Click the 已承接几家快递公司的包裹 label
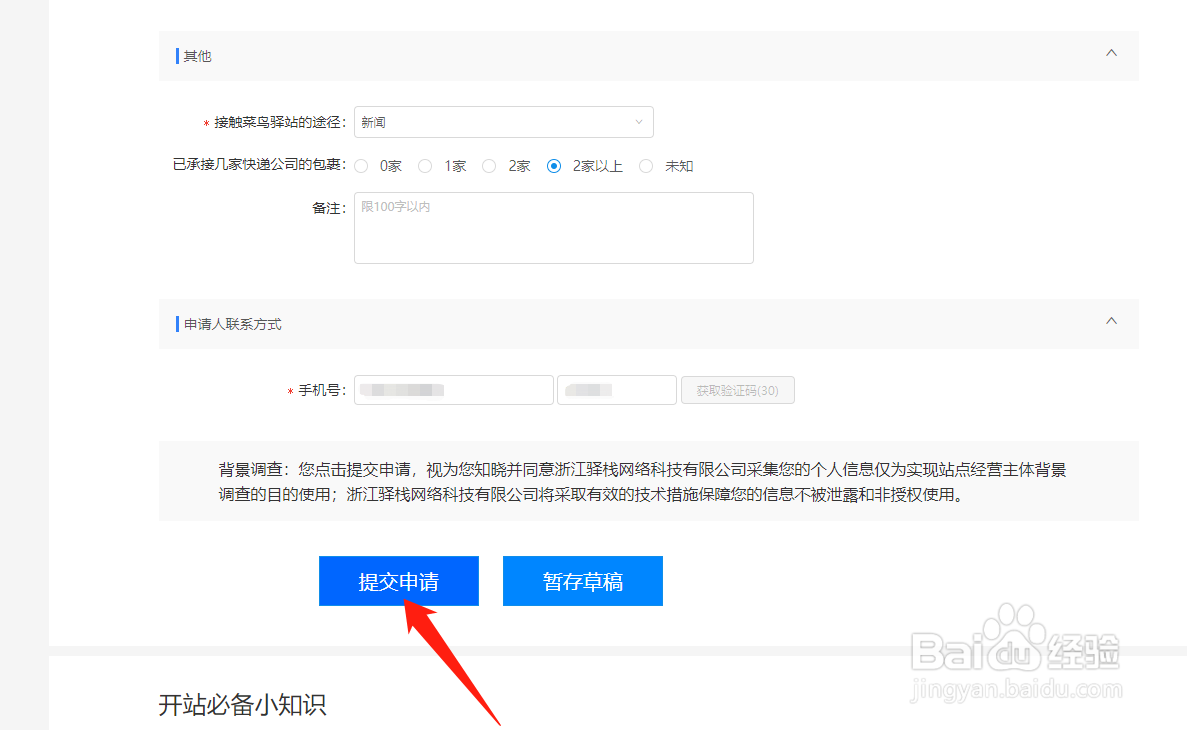1187x730 pixels. coord(259,165)
